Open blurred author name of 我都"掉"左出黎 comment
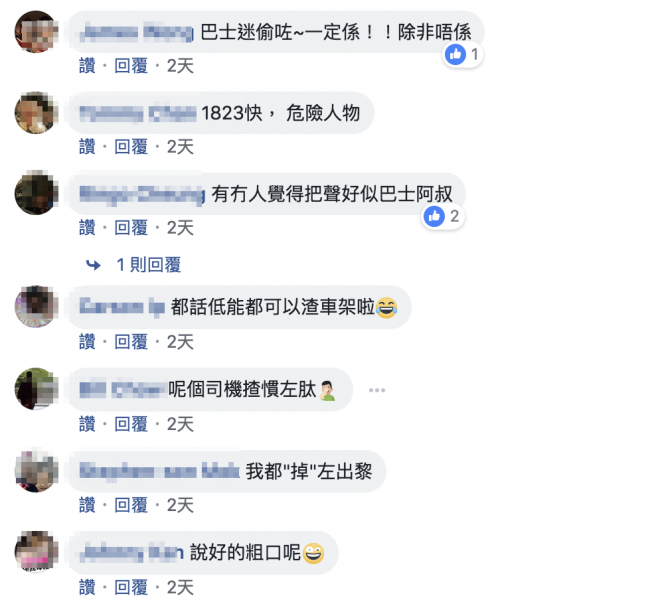 [x=160, y=471]
